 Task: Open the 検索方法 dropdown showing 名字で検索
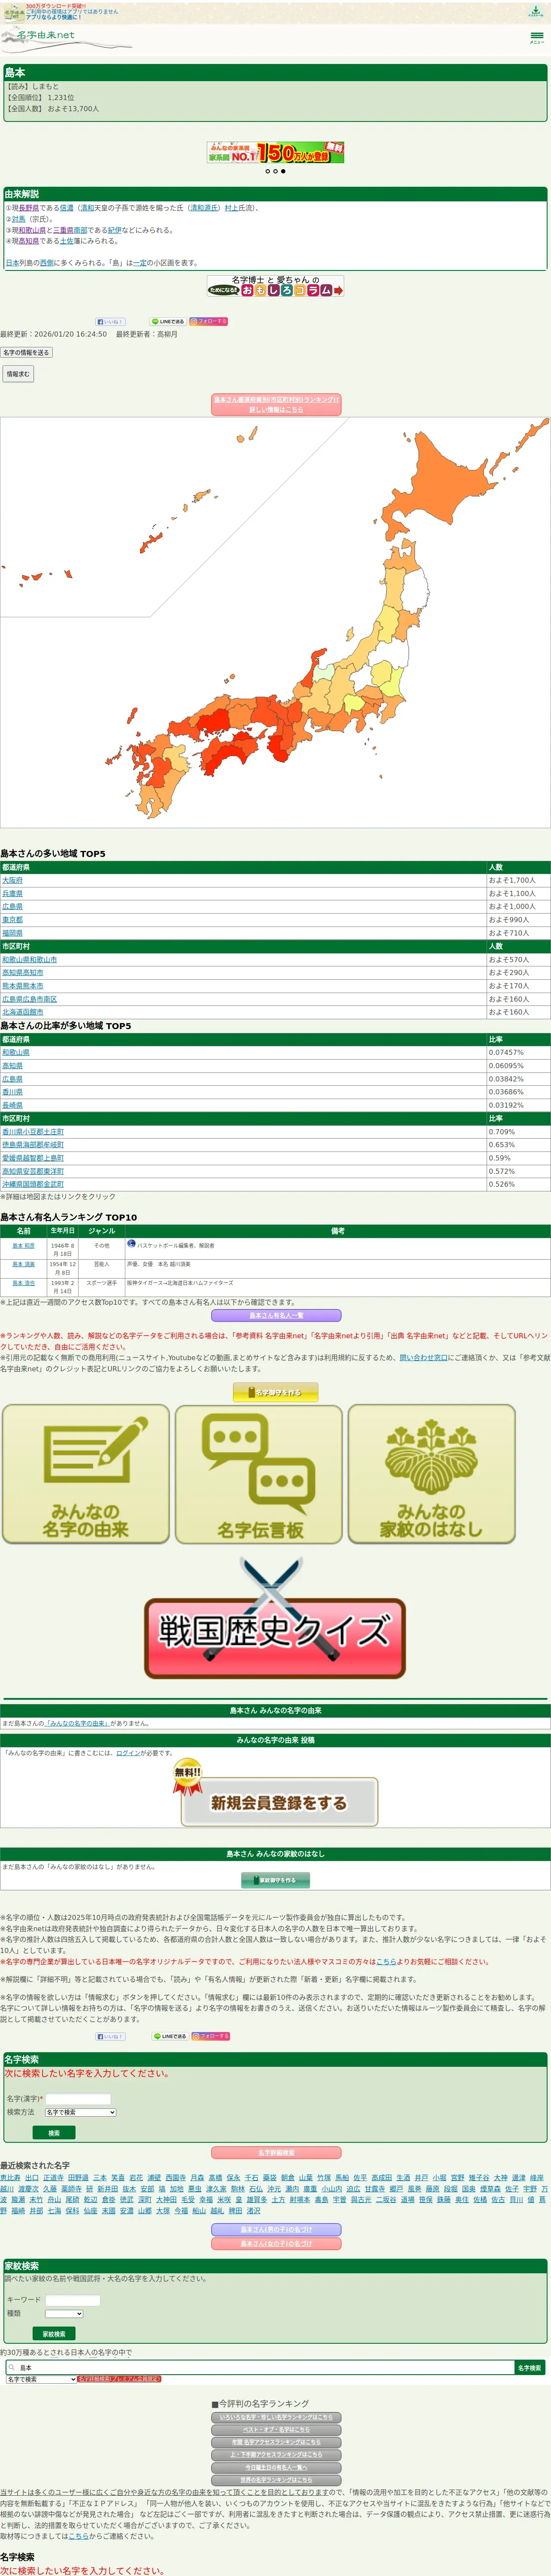[x=80, y=2112]
